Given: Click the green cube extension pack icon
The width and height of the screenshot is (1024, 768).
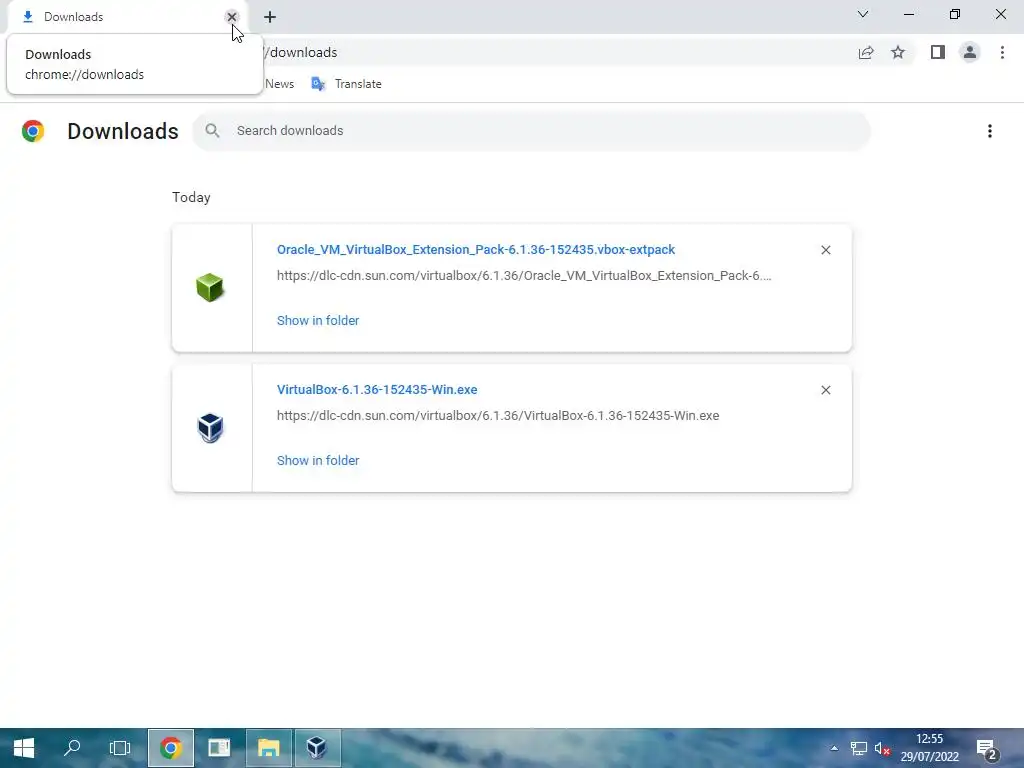Looking at the screenshot, I should click(x=210, y=288).
